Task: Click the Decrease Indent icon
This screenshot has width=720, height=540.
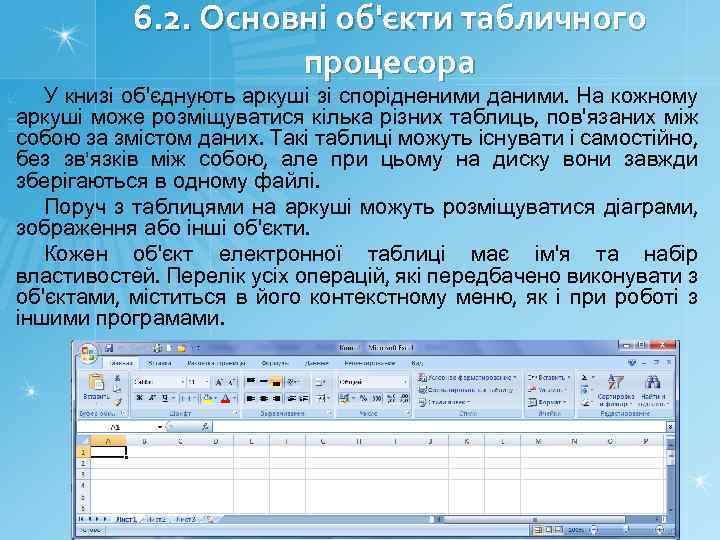Action: (x=292, y=398)
